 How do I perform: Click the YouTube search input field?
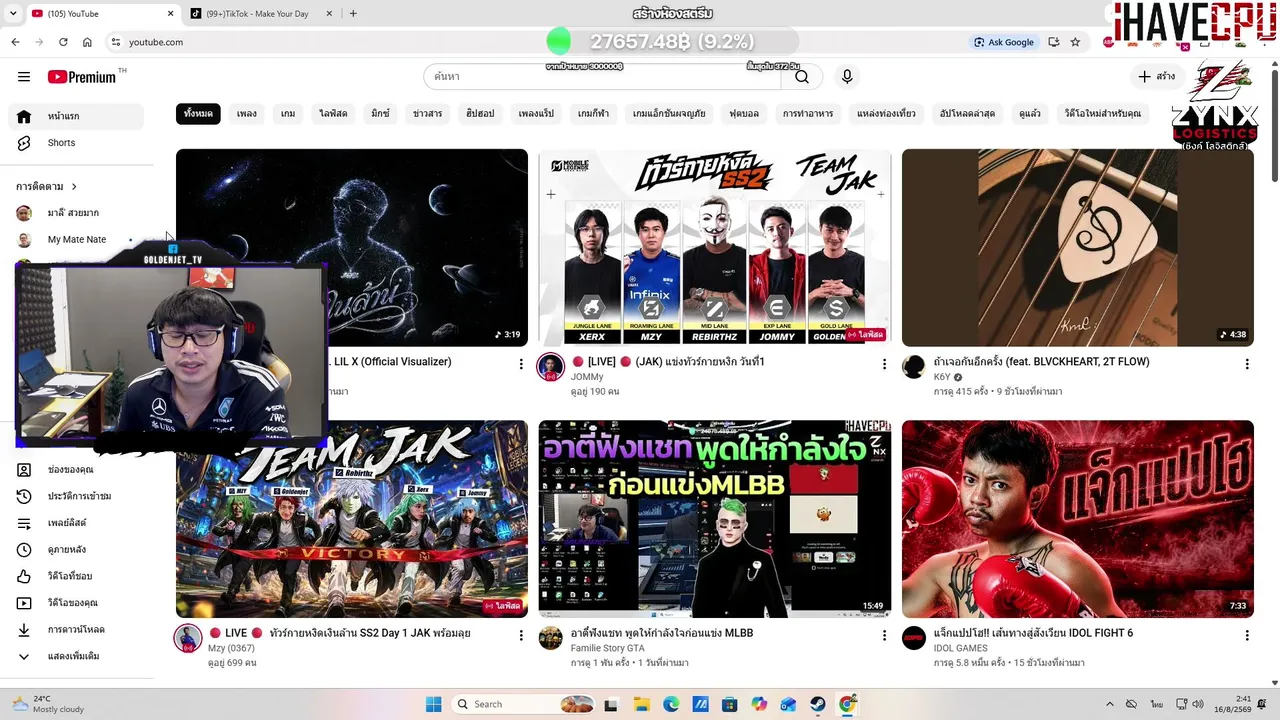point(602,77)
